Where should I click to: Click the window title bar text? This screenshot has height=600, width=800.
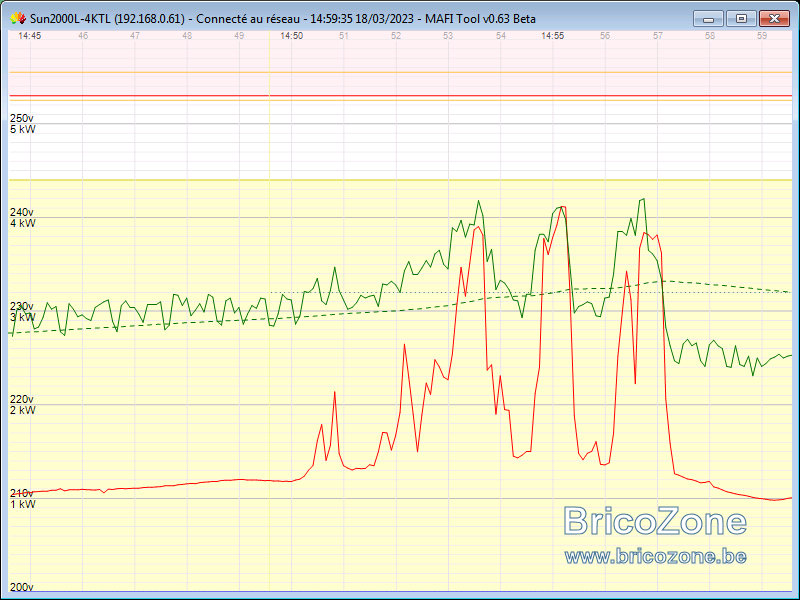[283, 19]
